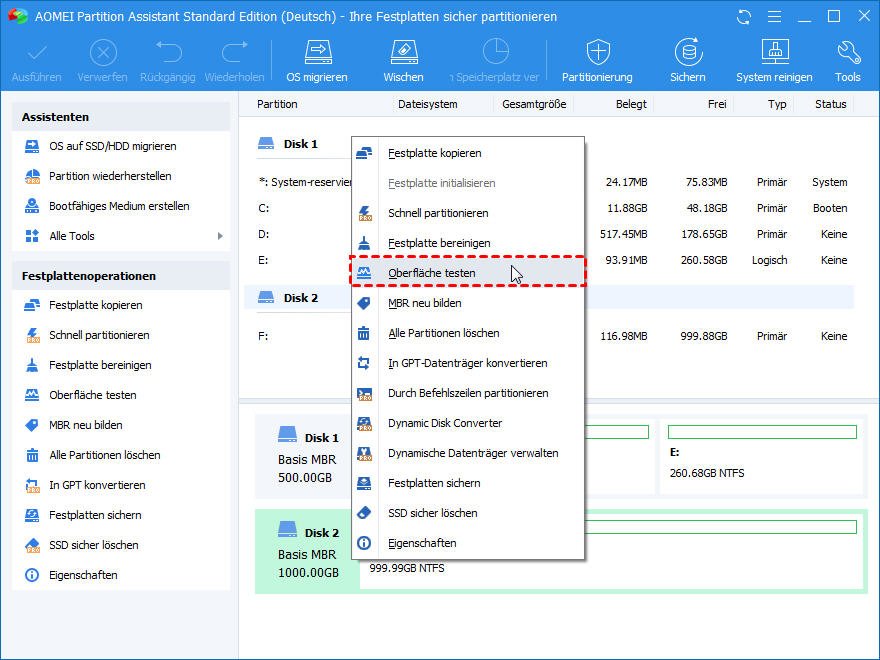Choose SSD sicher löschen in the context menu
Screen dimensions: 880x660
click(468, 513)
